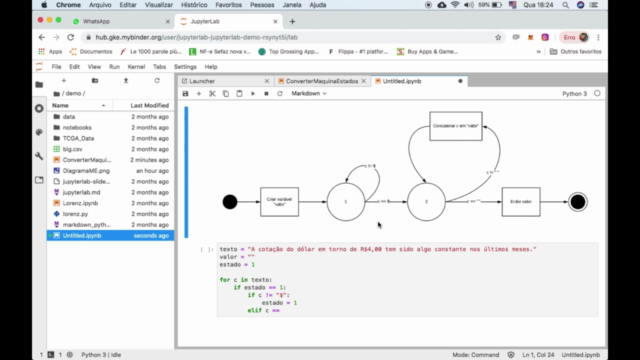Select ConverterMaqui... notebook in file list
This screenshot has width=640, height=360.
pos(110,160)
